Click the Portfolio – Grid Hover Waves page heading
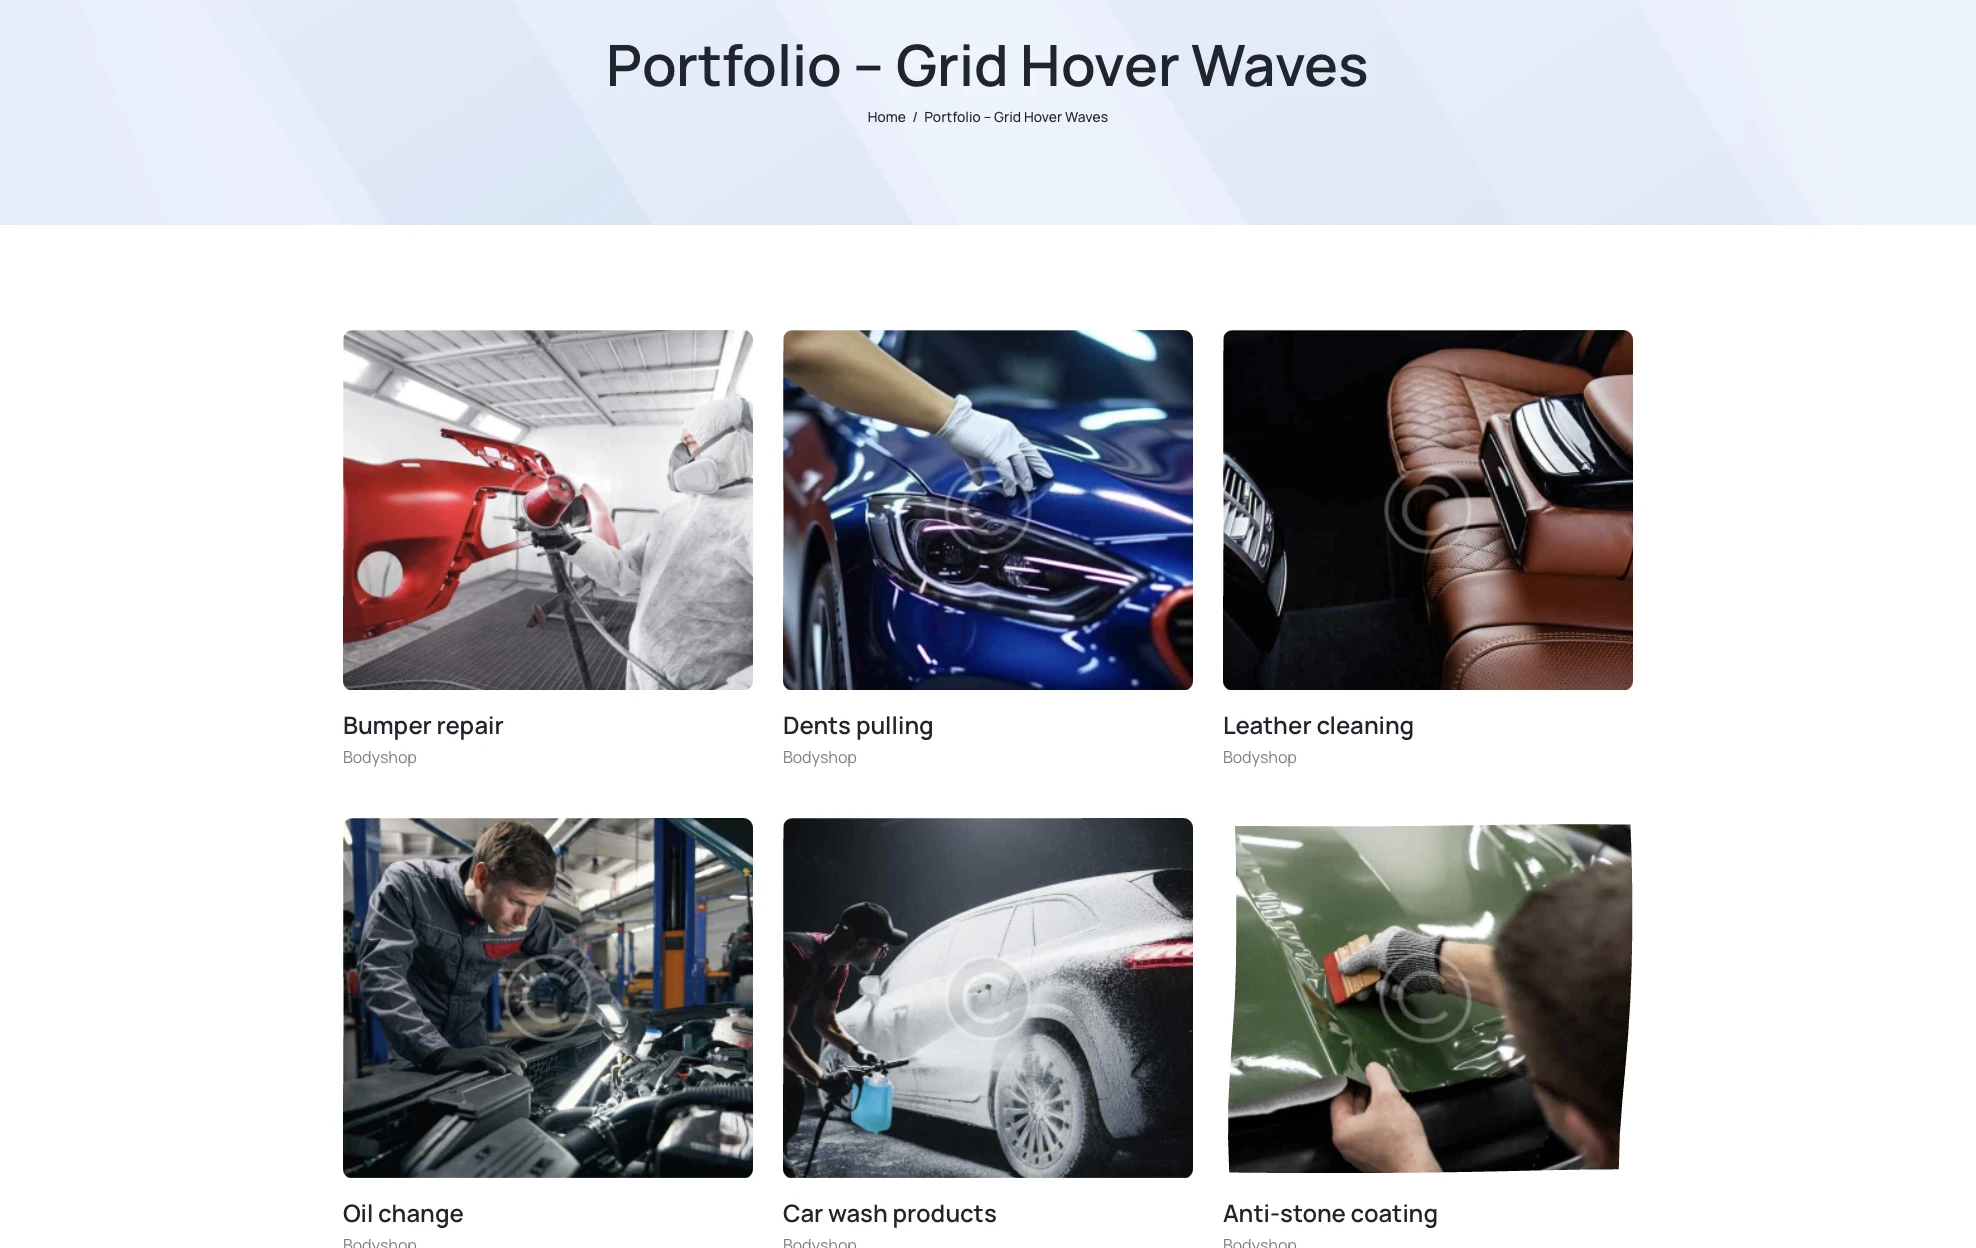Viewport: 1976px width, 1248px height. (x=987, y=66)
